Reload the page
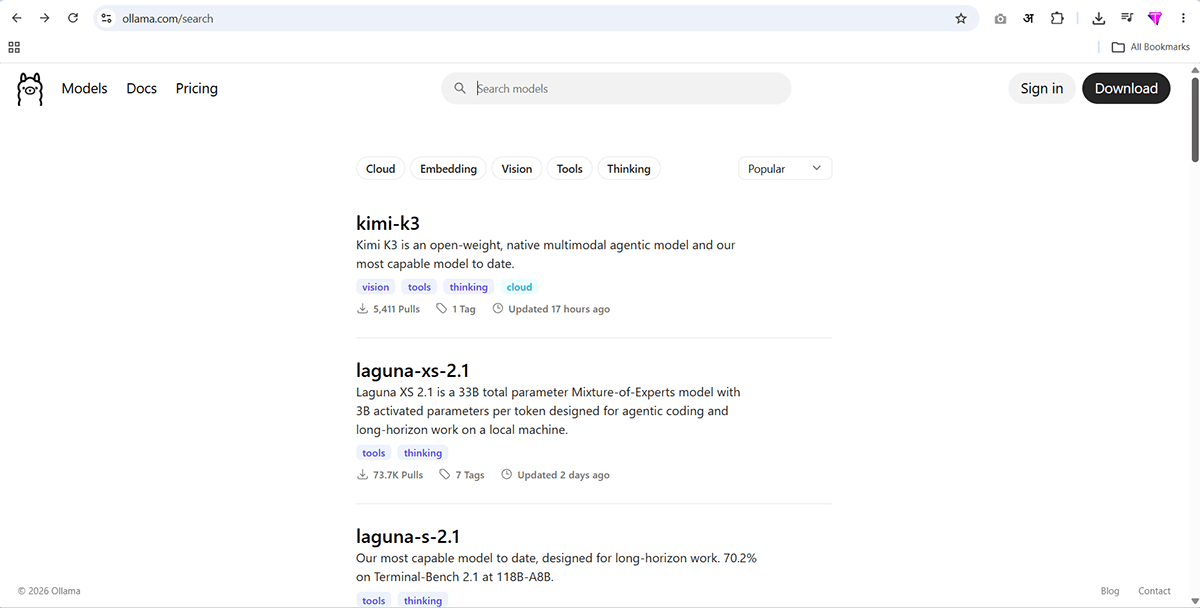The image size is (1200, 608). coord(72,18)
